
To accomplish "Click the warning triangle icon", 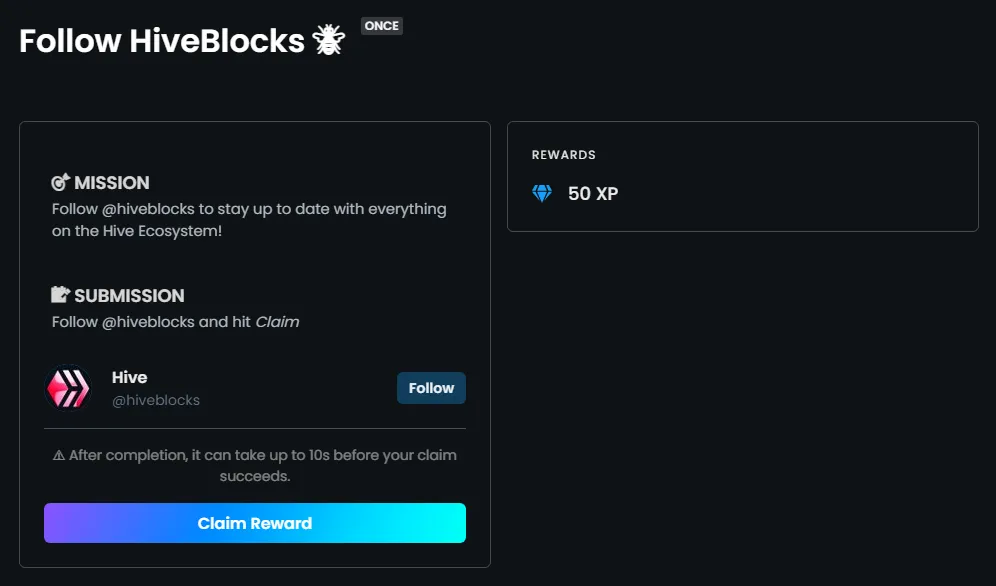I will point(59,455).
